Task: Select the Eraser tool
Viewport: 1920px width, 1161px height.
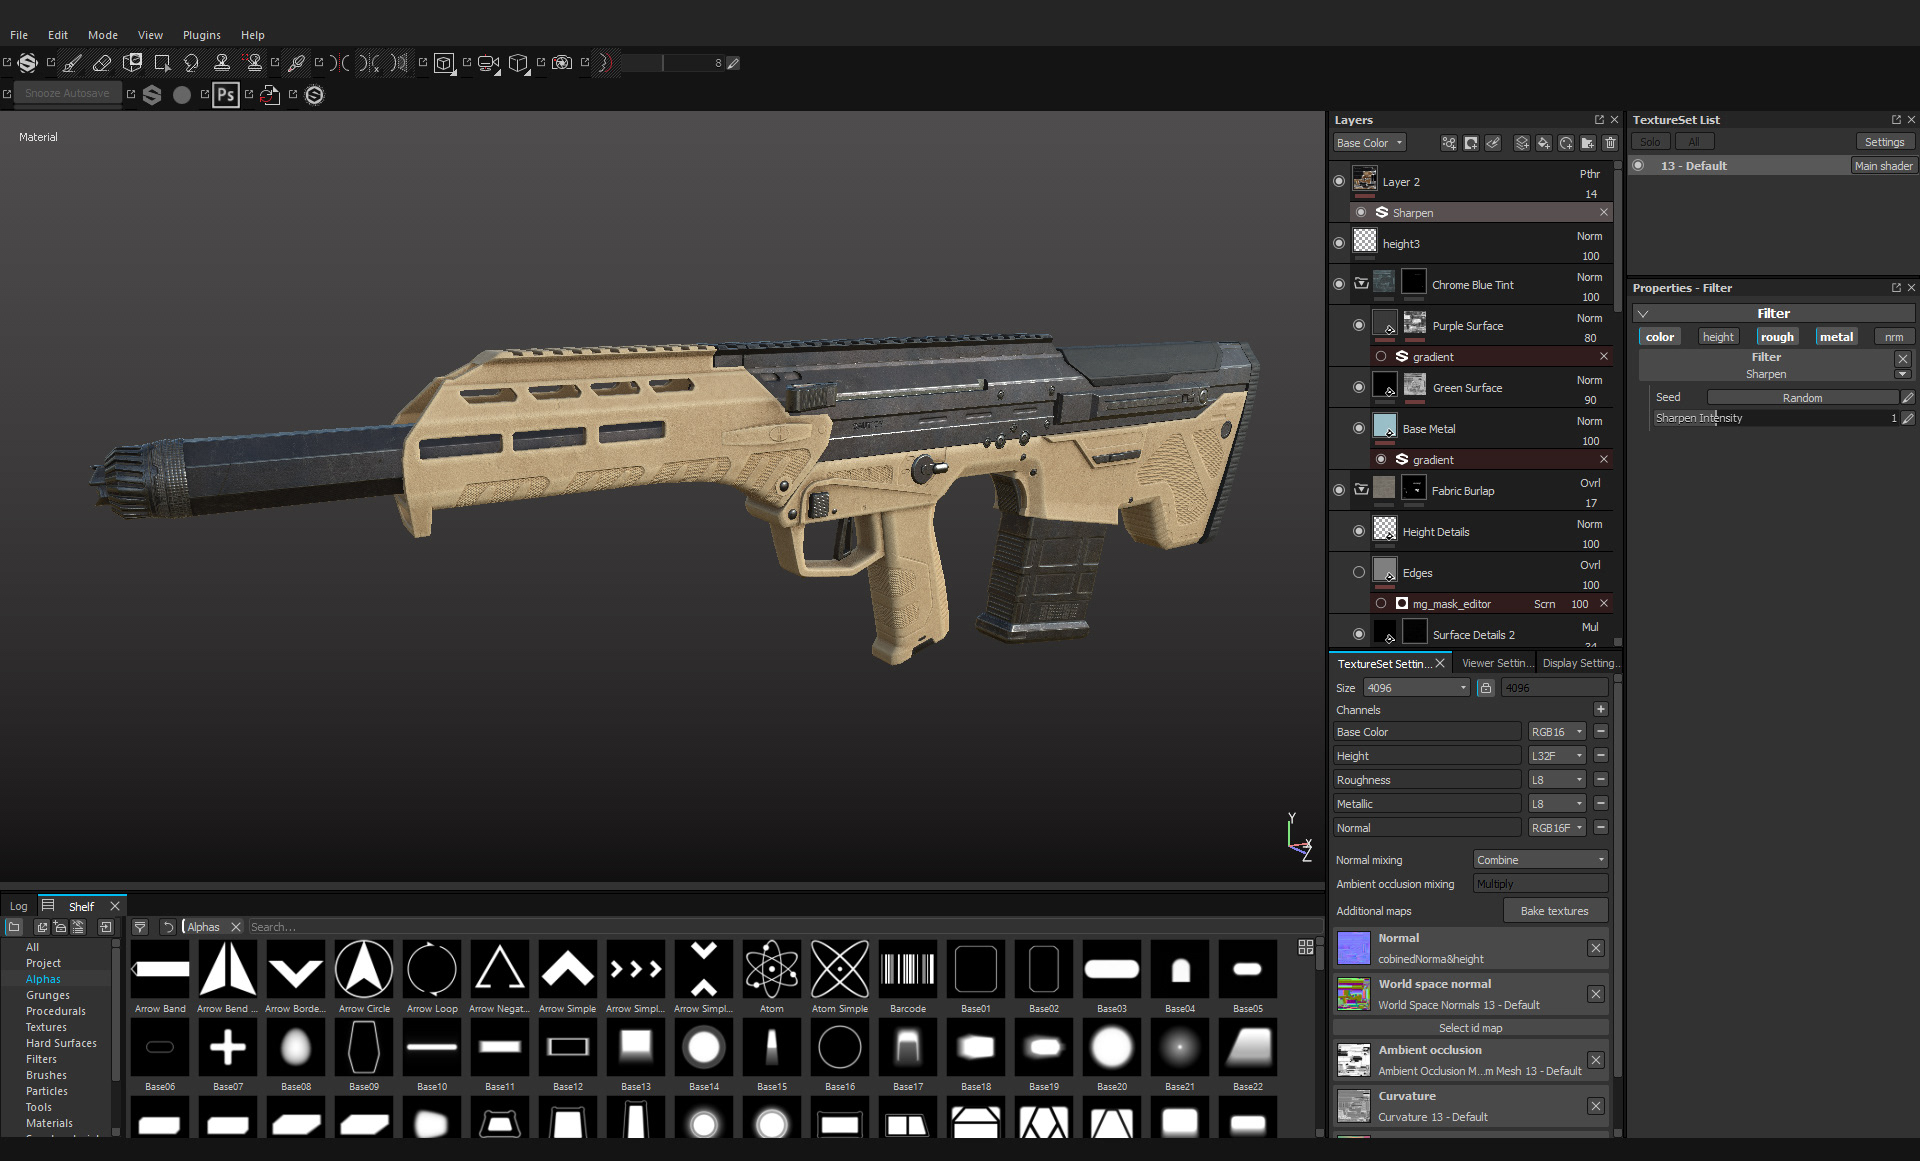Action: click(x=102, y=63)
